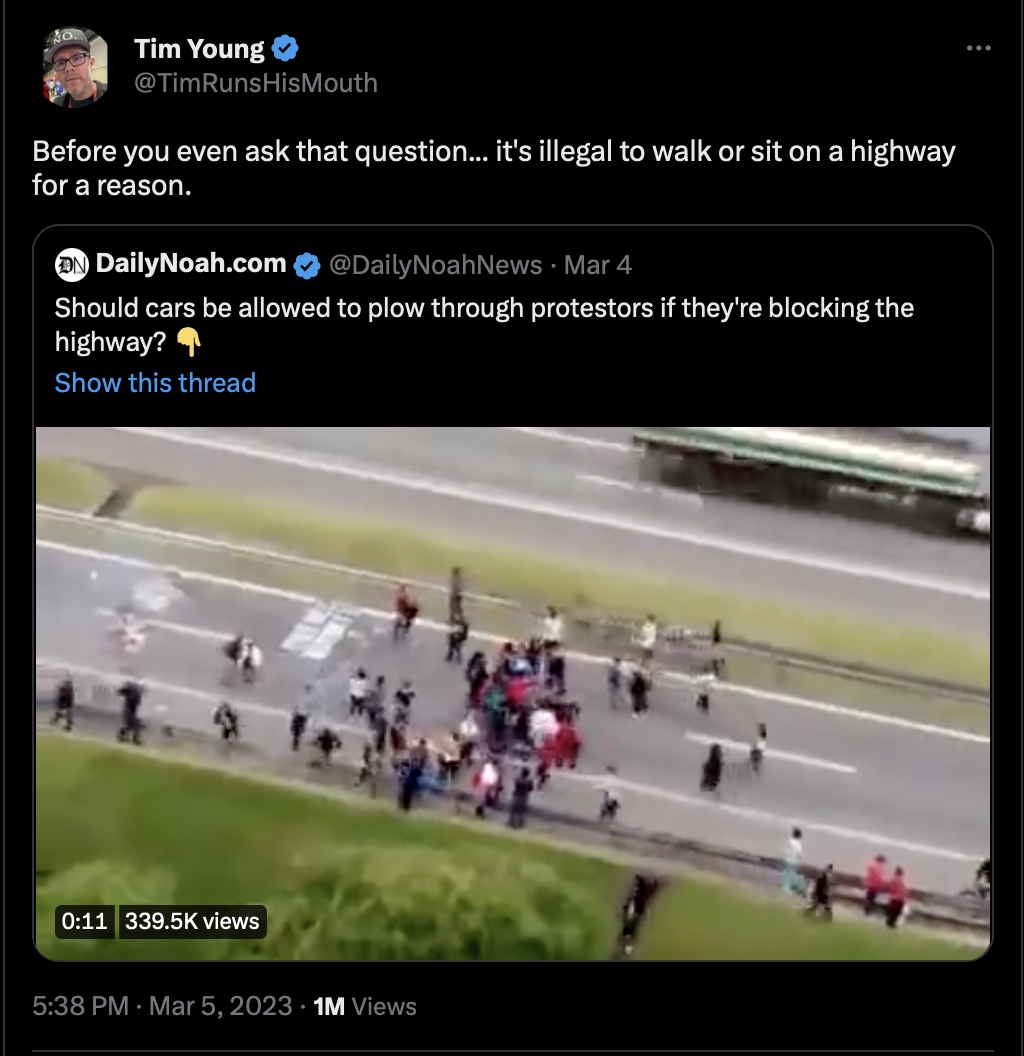
Task: Click the 0:11 video duration badge
Action: [x=84, y=921]
